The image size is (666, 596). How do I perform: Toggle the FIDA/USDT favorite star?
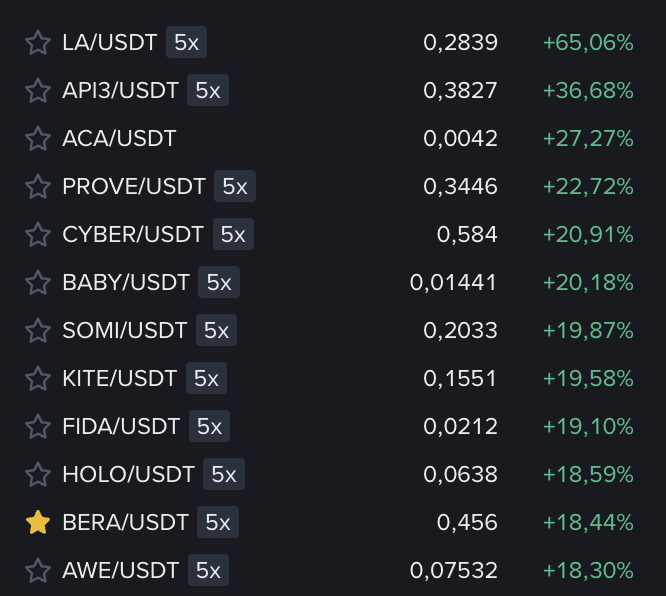[38, 427]
